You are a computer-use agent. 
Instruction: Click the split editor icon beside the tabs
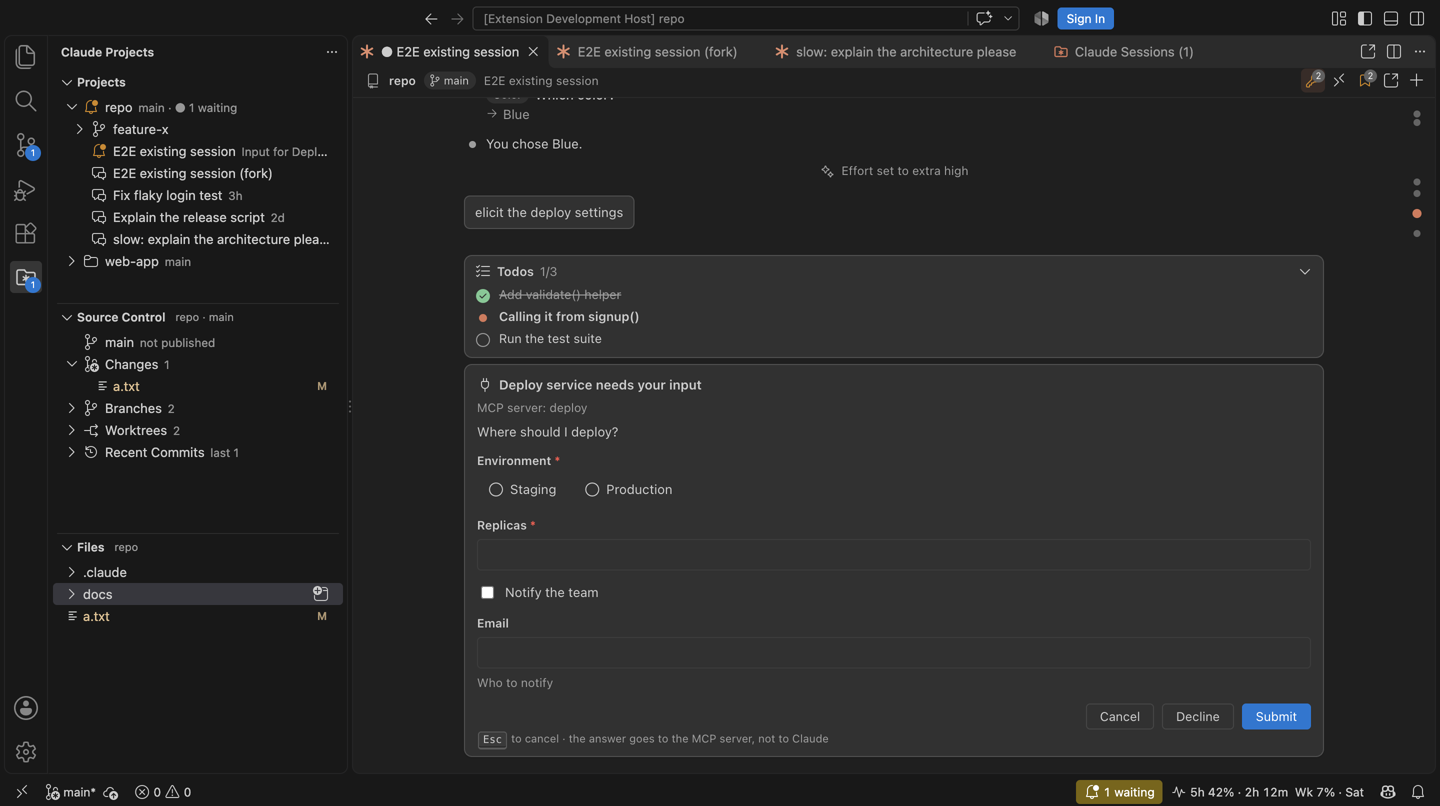(x=1394, y=52)
